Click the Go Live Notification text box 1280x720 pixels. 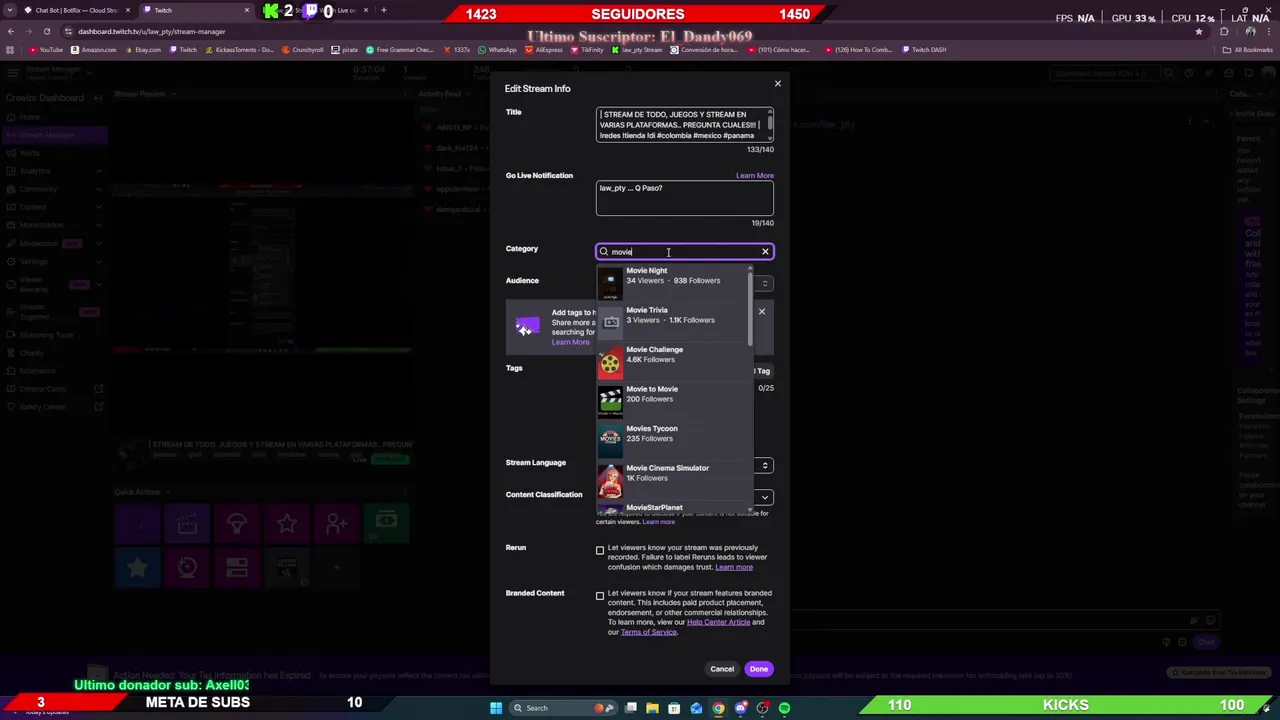pos(685,198)
